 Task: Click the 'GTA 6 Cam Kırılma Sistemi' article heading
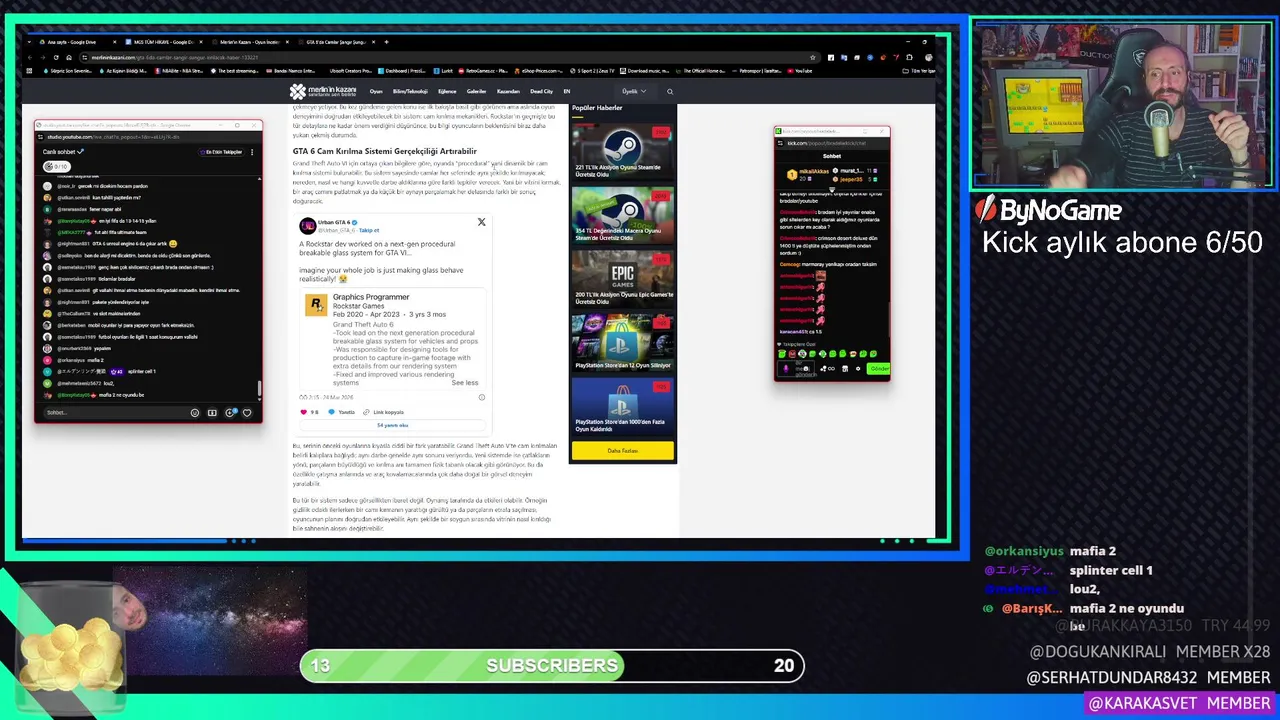pyautogui.click(x=384, y=151)
